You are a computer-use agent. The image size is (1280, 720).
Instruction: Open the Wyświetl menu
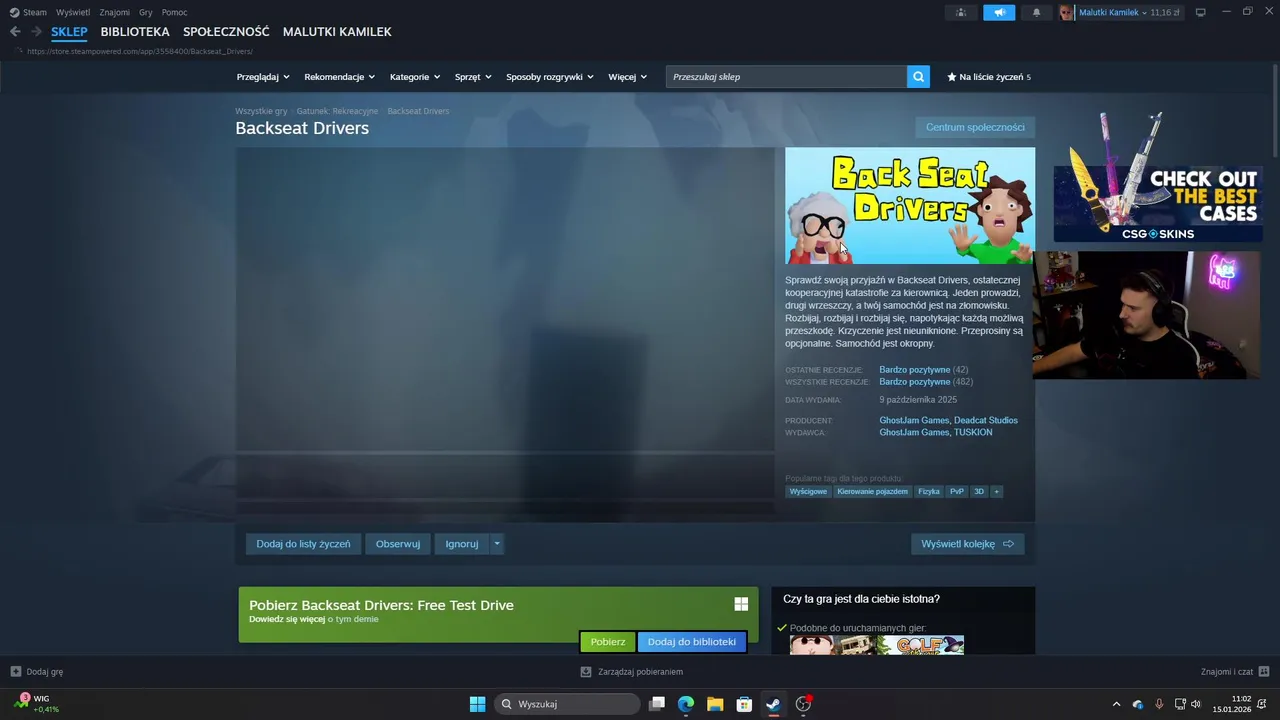point(73,12)
